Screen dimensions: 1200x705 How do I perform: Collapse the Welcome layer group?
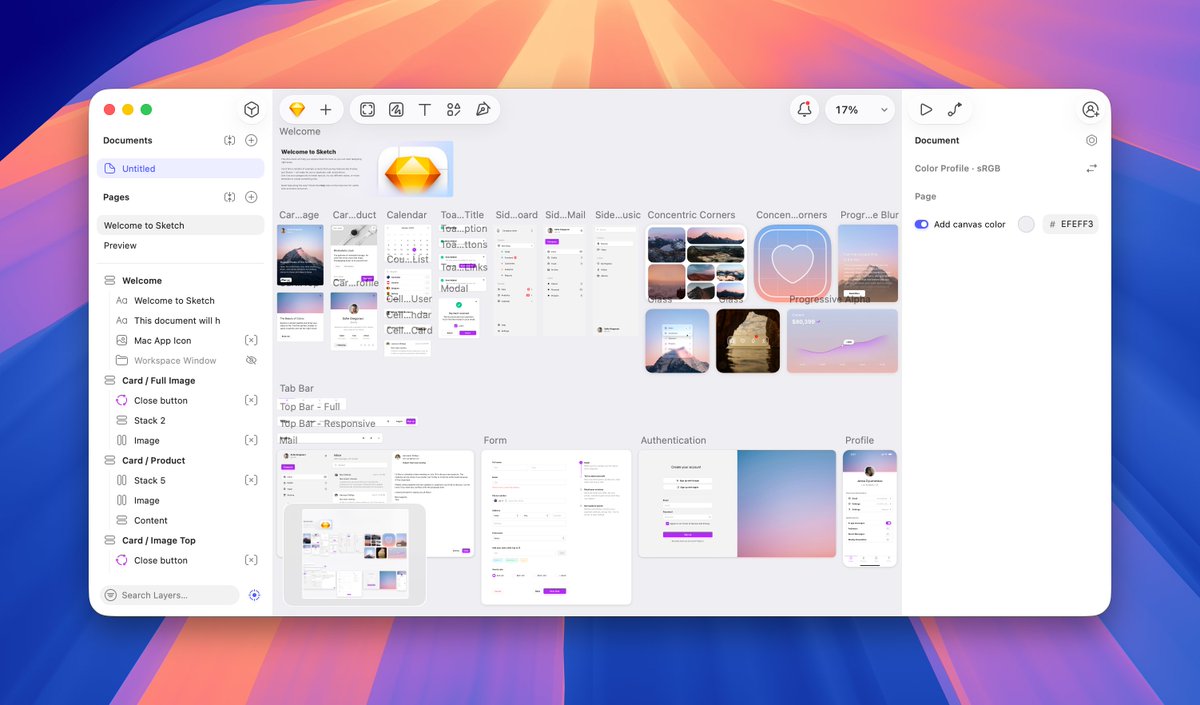pyautogui.click(x=110, y=280)
